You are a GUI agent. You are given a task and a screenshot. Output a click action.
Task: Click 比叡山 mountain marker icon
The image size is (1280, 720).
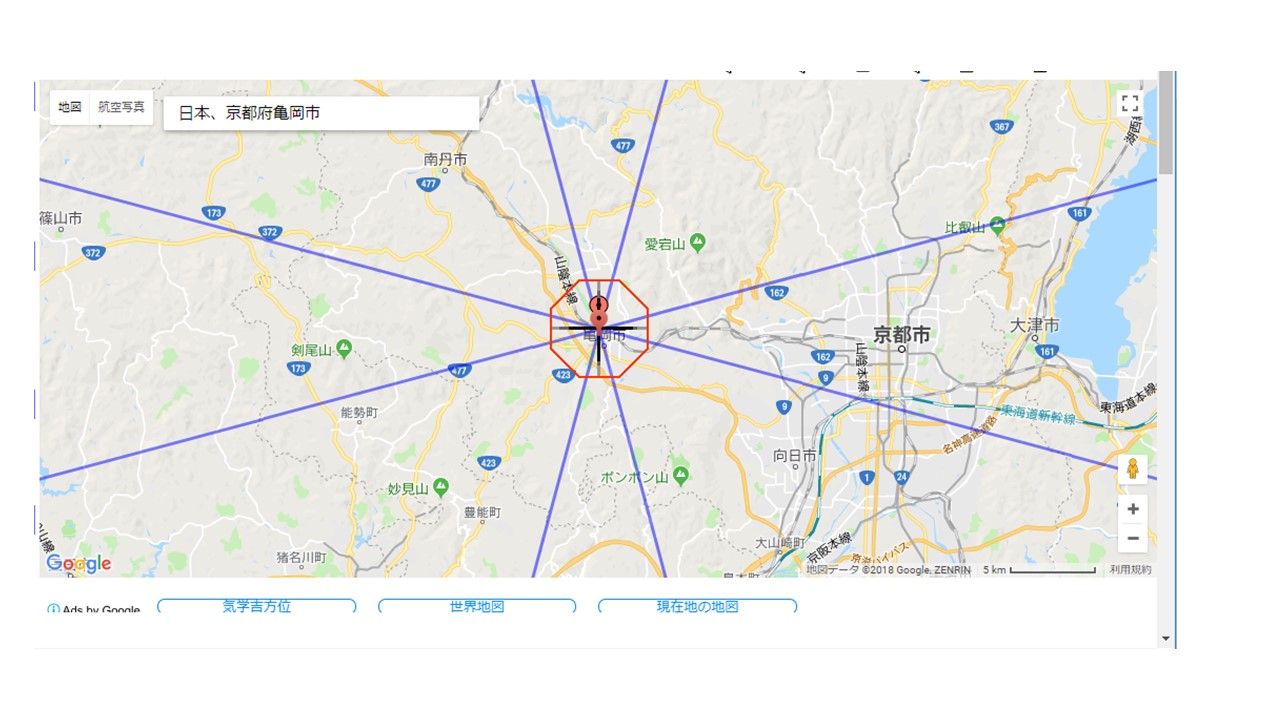(x=997, y=227)
